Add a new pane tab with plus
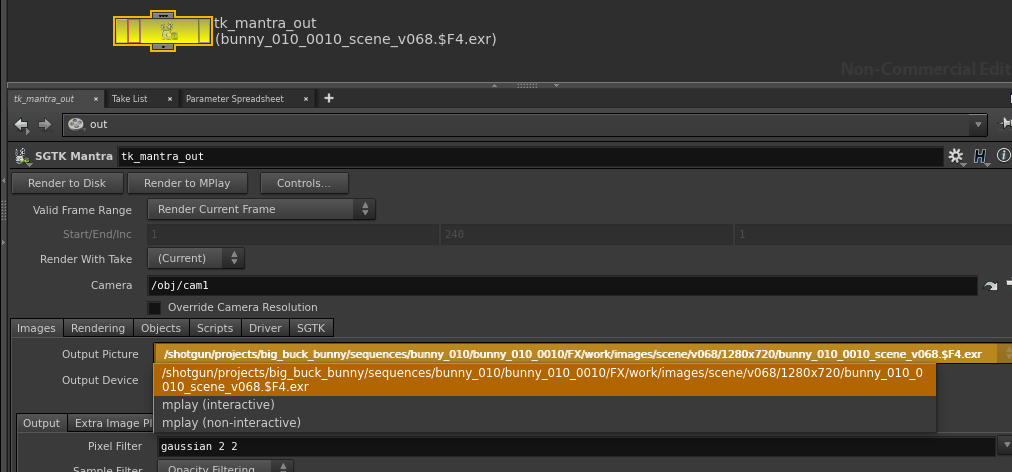This screenshot has width=1012, height=472. coord(329,98)
